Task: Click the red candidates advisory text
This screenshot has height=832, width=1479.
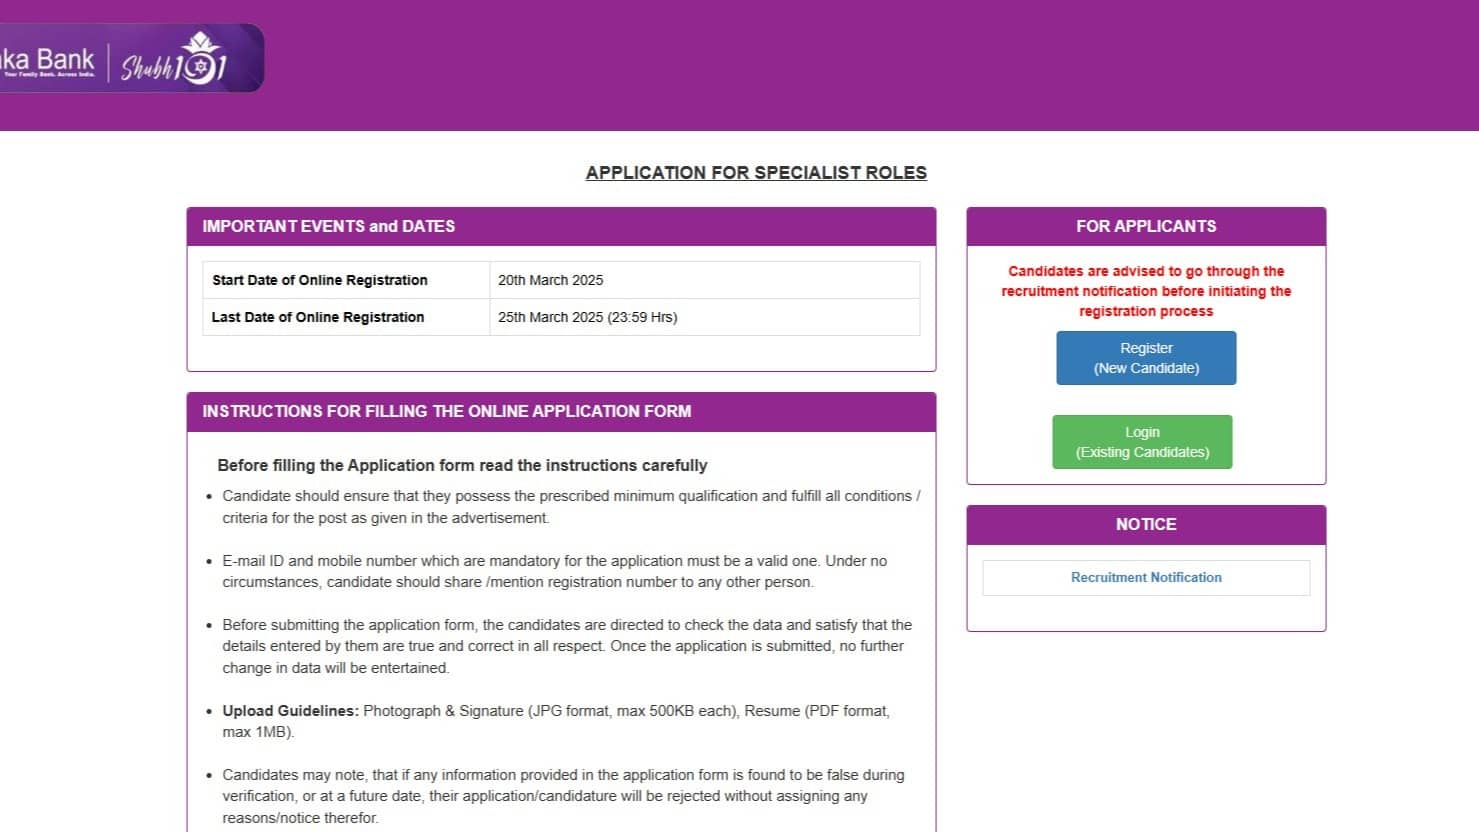Action: coord(1146,291)
